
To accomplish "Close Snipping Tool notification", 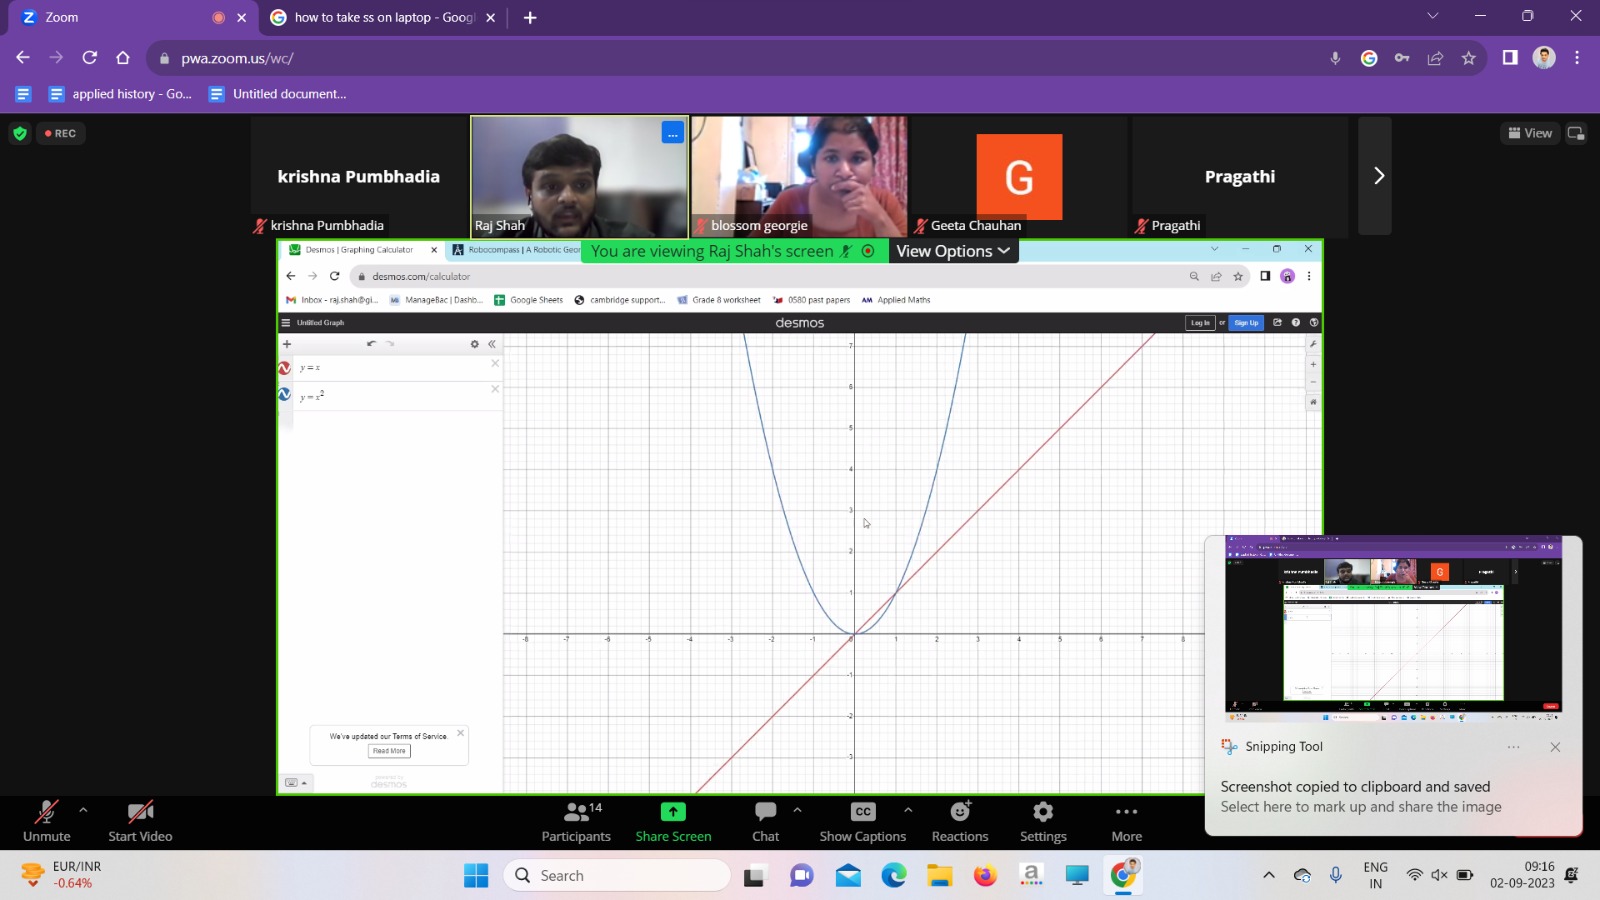I will click(1555, 747).
